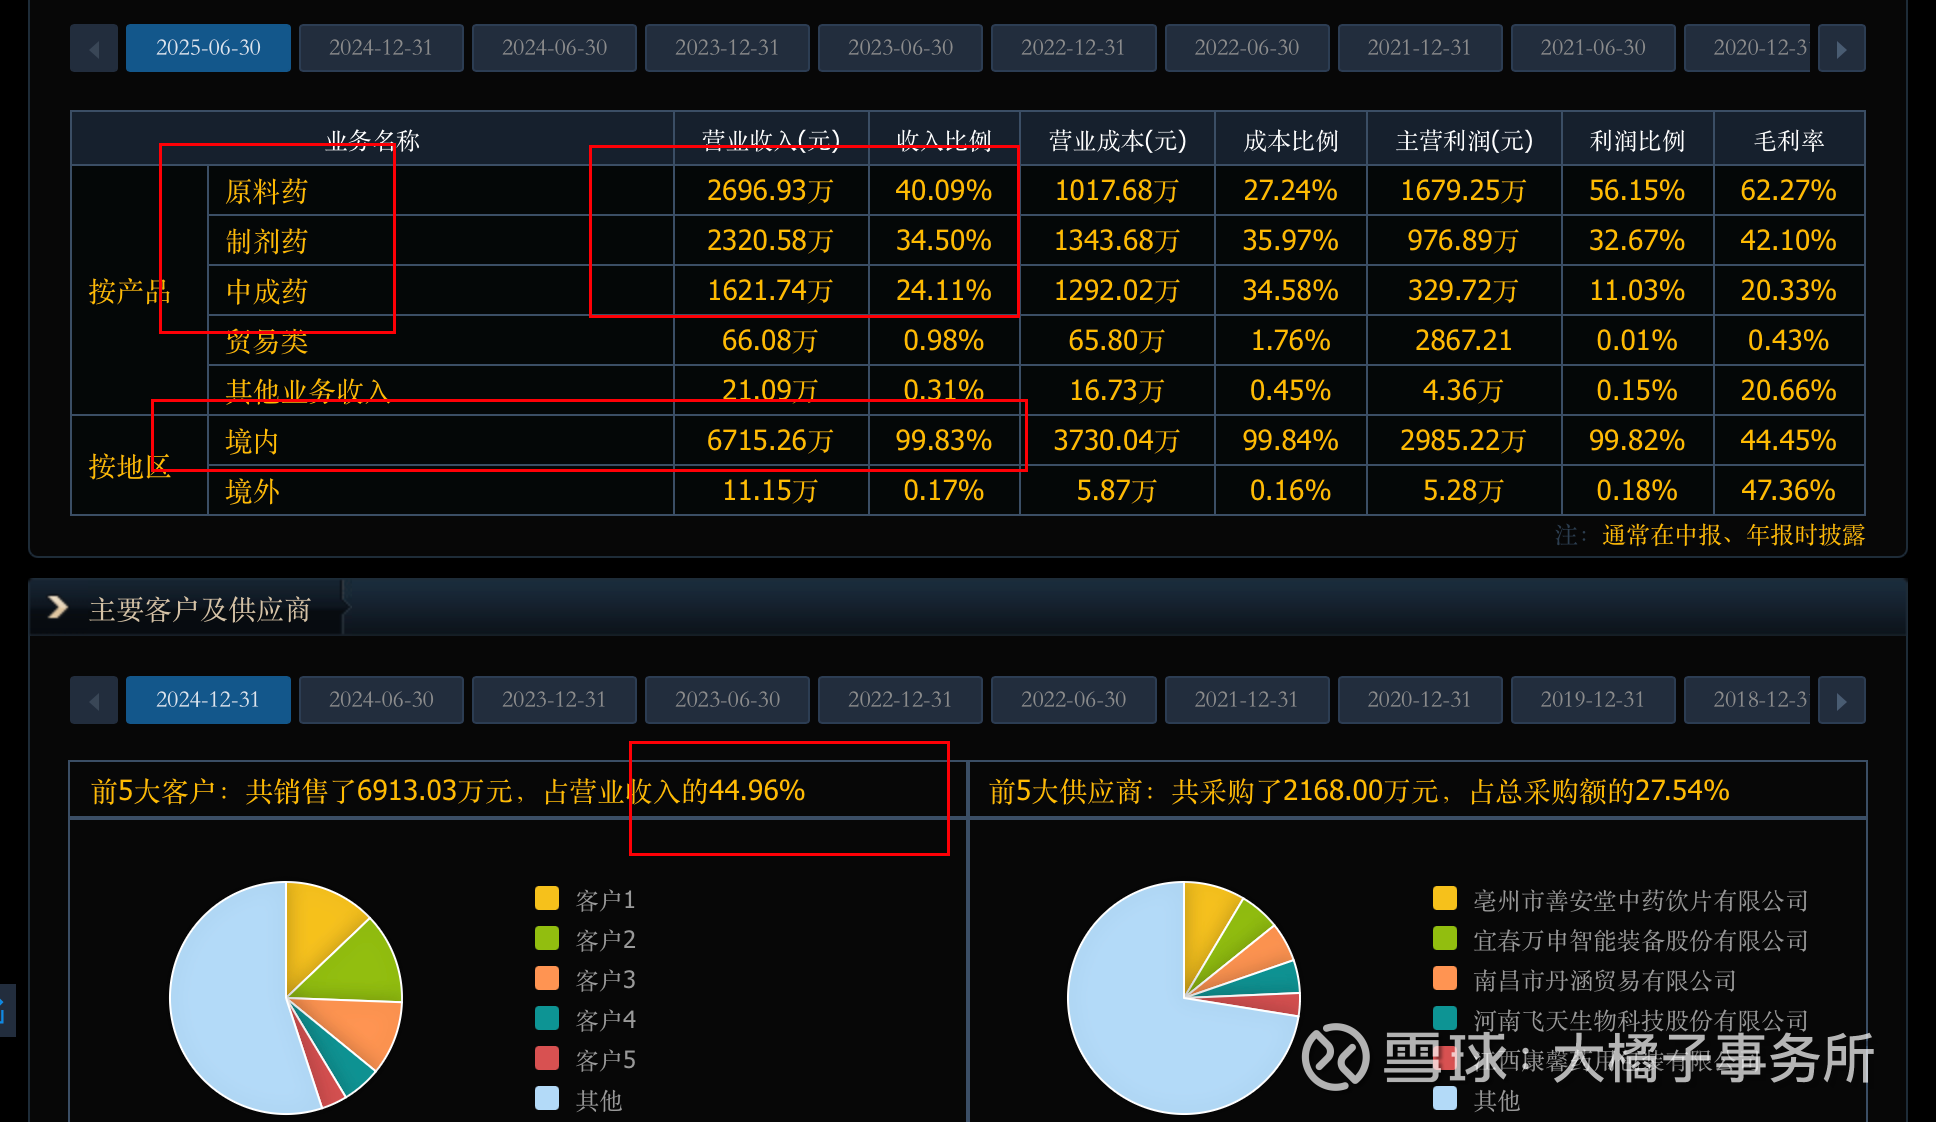The width and height of the screenshot is (1936, 1122).
Task: Click teal 客户4 legend swatch
Action: (547, 1018)
